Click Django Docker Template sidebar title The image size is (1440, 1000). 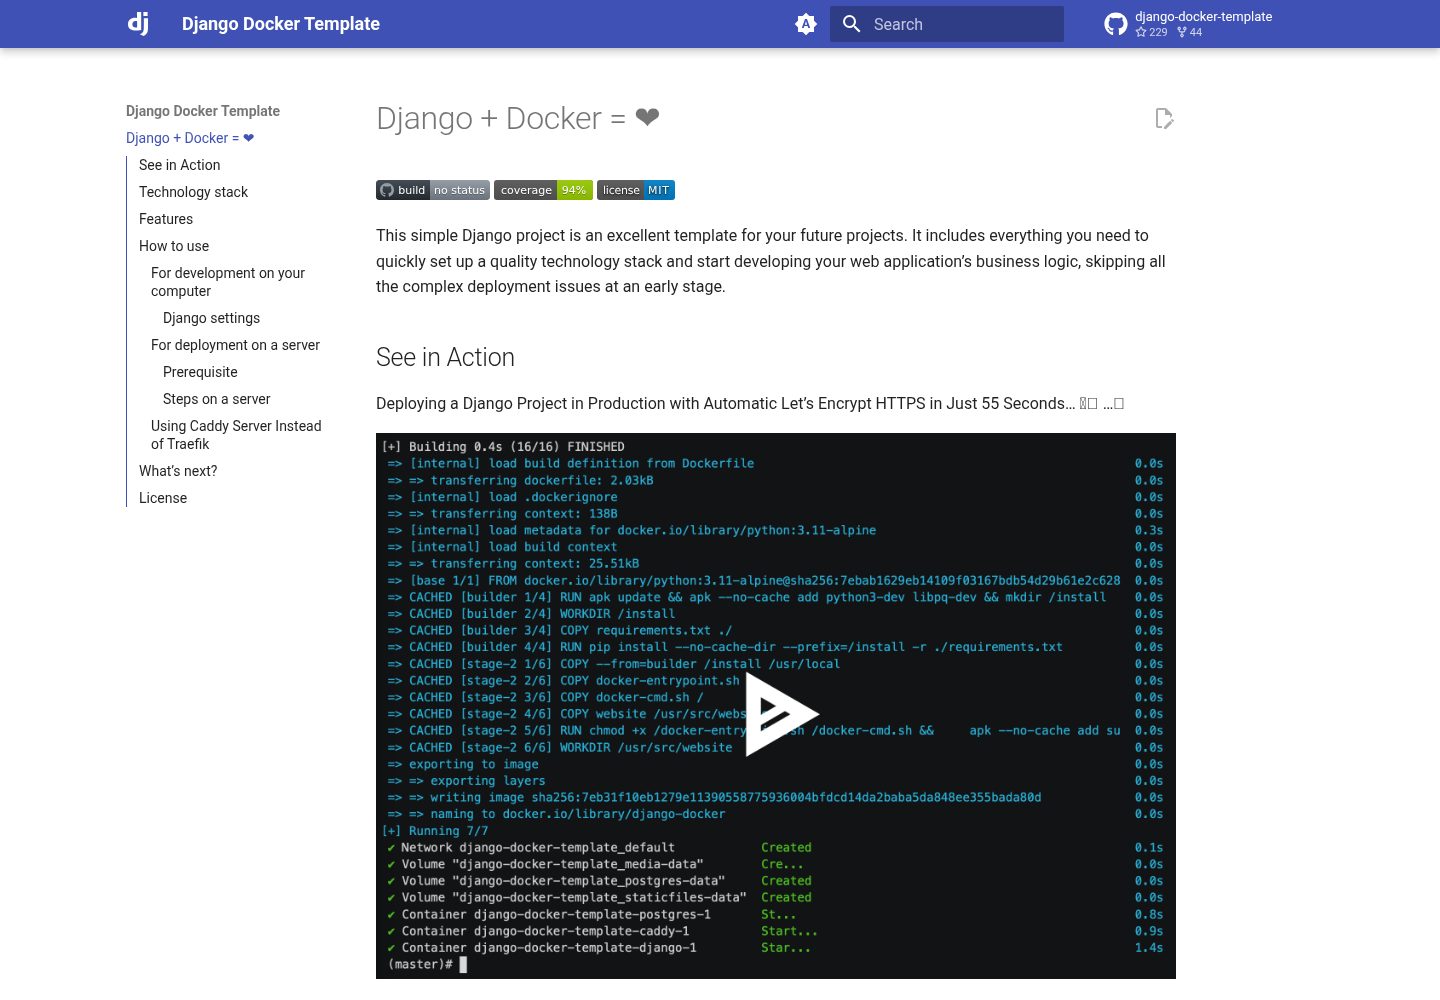[203, 111]
